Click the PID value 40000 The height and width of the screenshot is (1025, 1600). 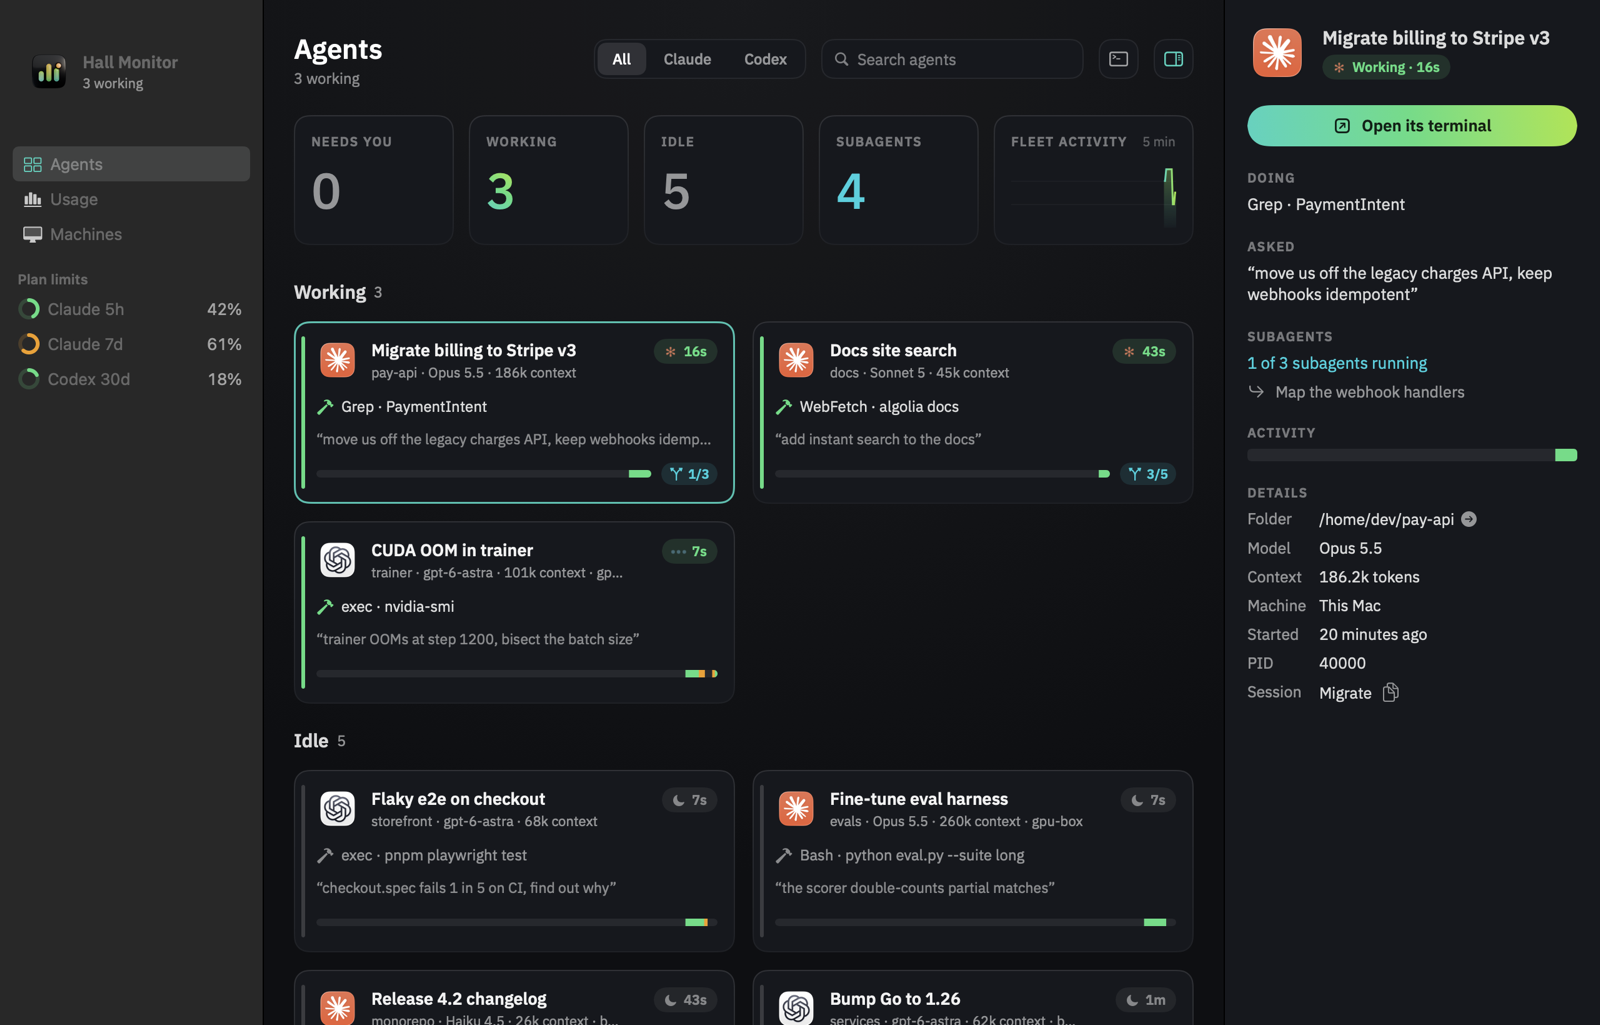(1342, 663)
